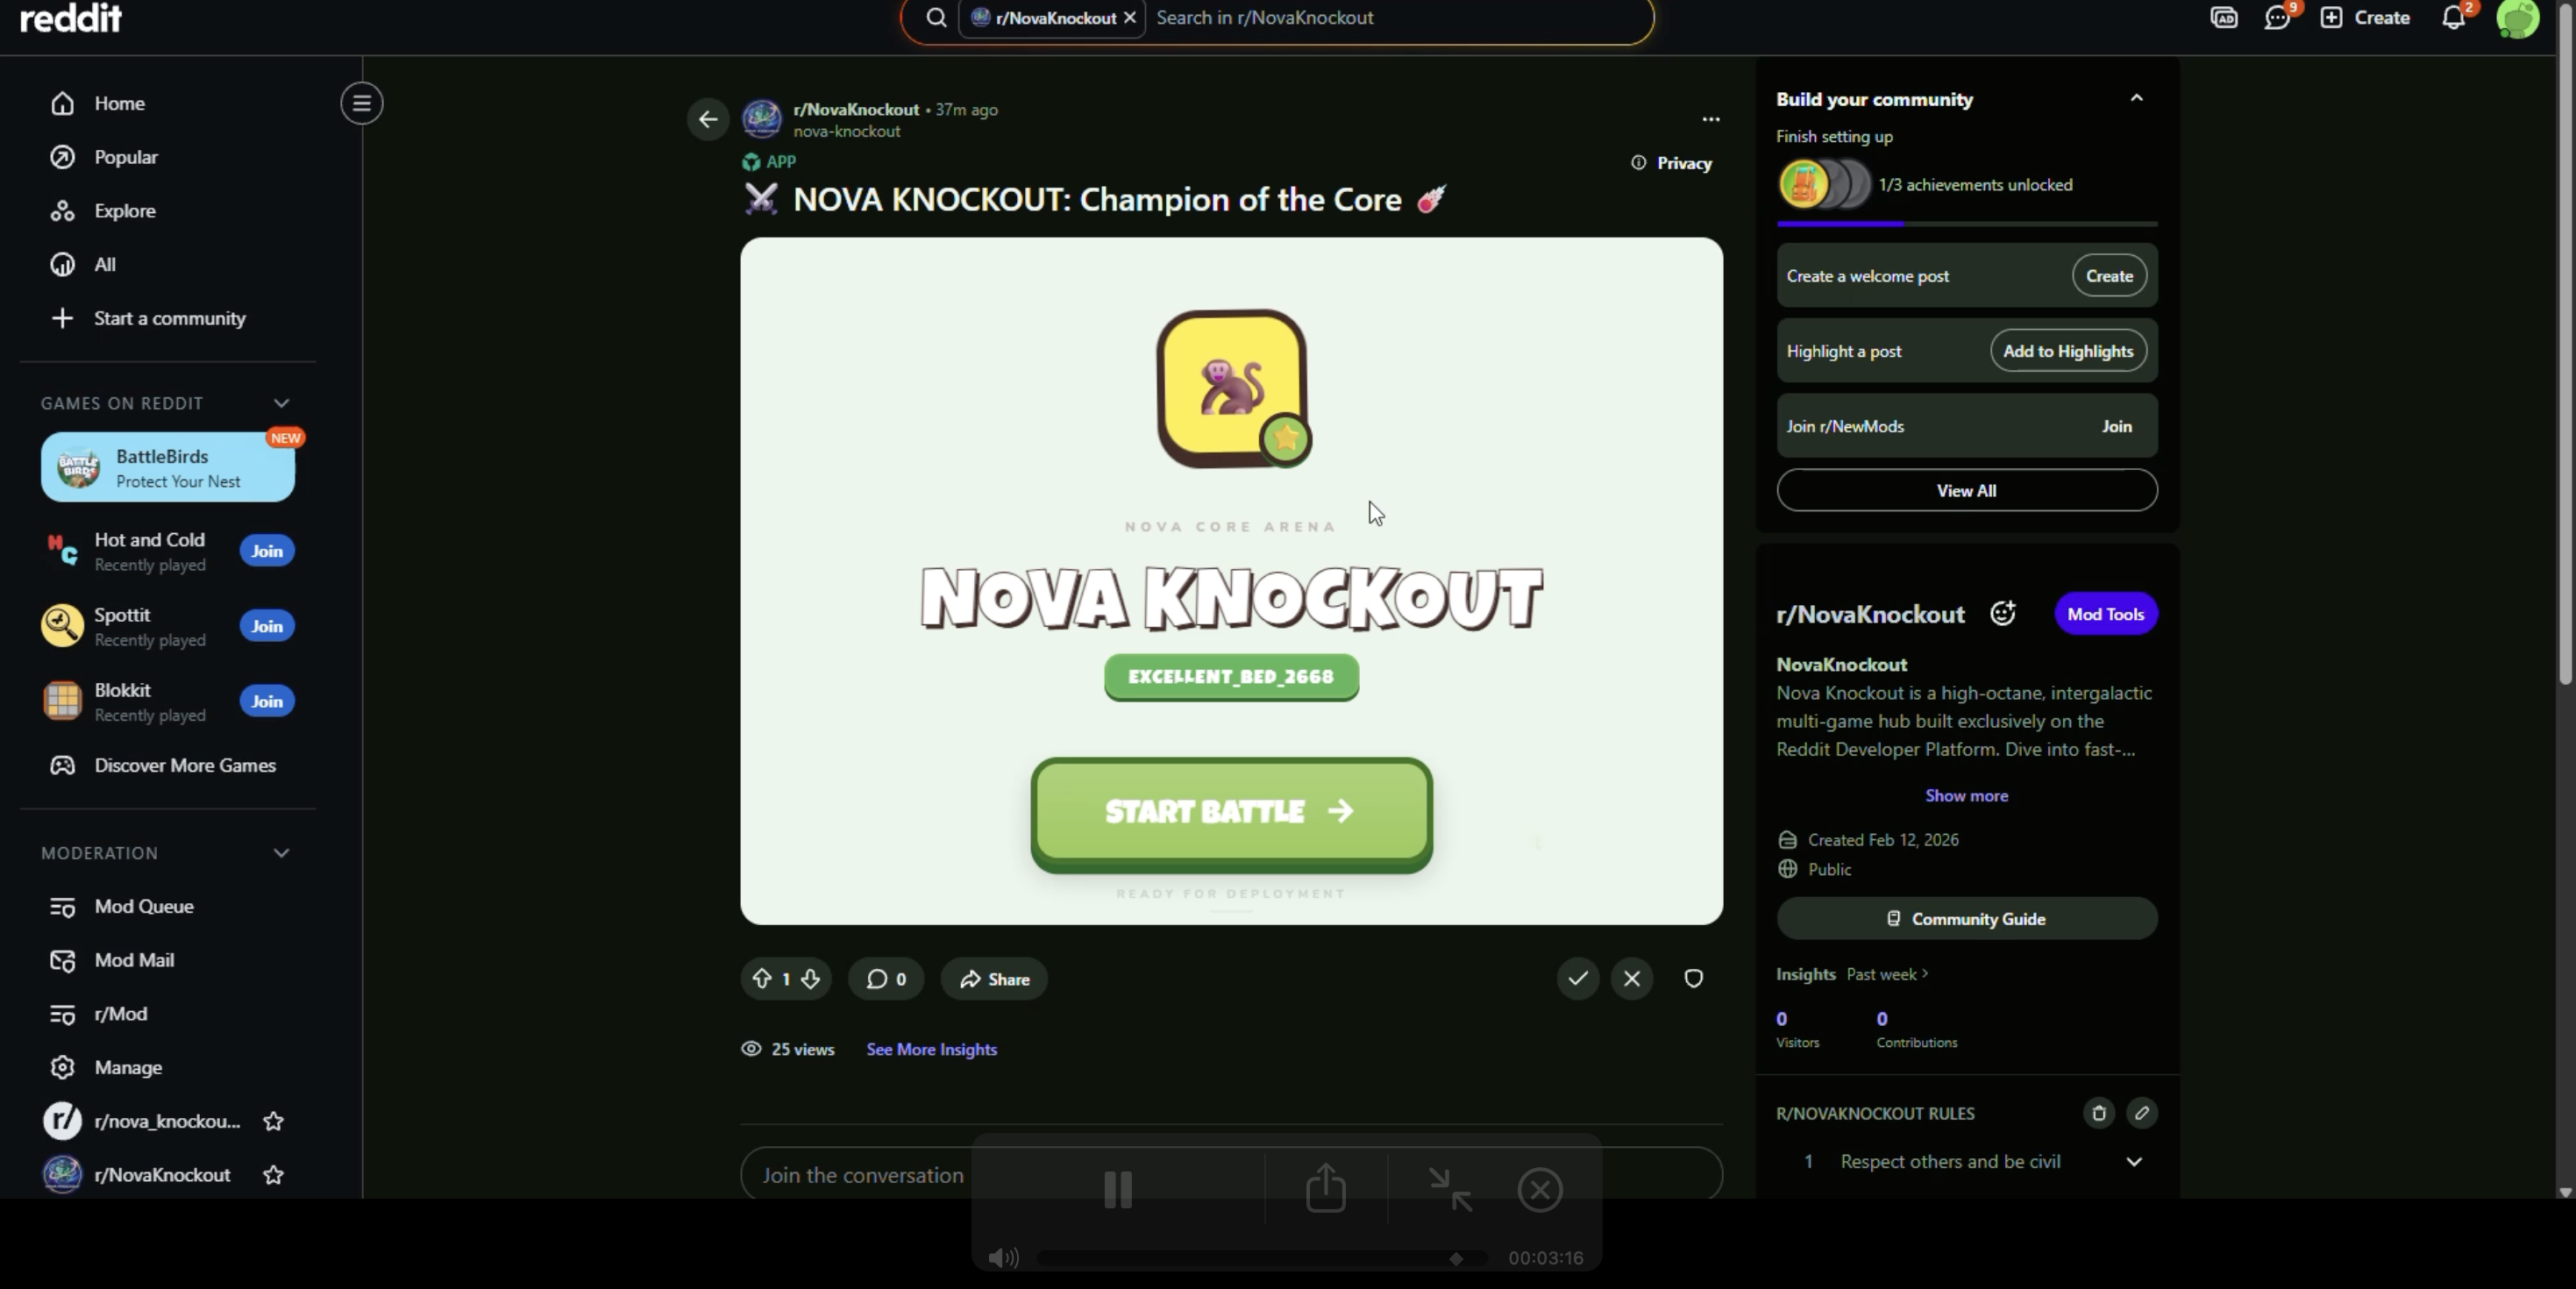
Task: Open the notifications bell
Action: [x=2453, y=18]
